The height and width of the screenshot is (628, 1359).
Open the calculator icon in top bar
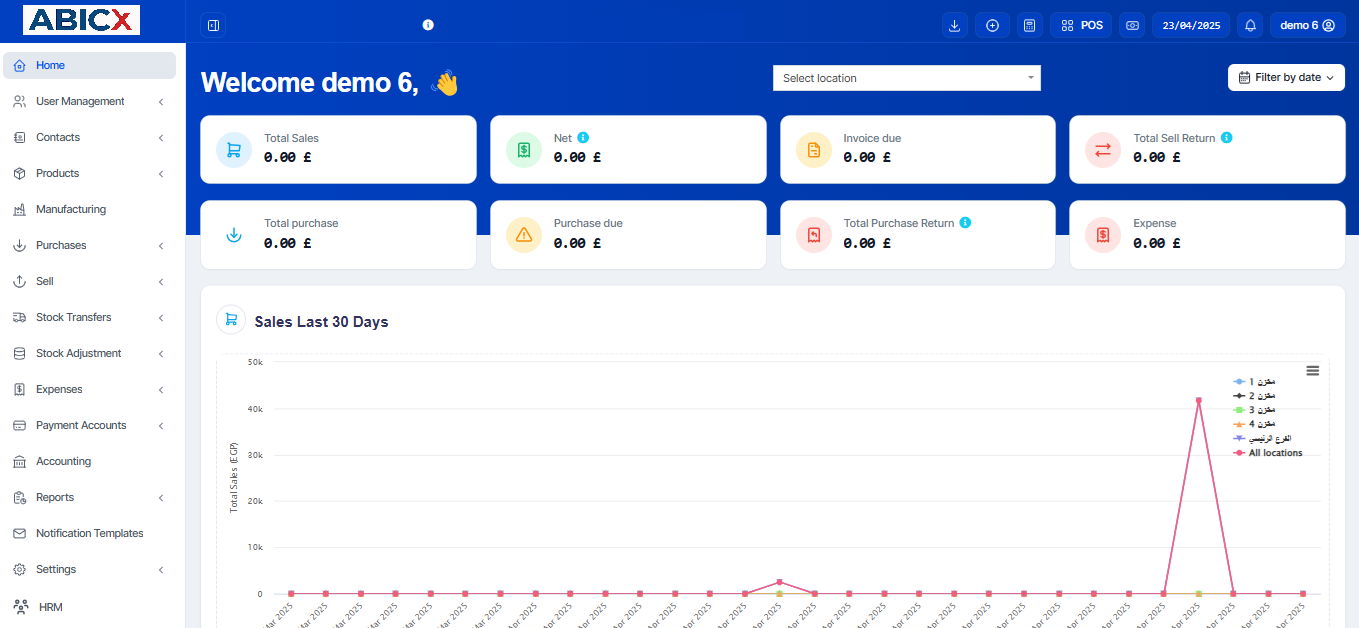tap(1029, 25)
